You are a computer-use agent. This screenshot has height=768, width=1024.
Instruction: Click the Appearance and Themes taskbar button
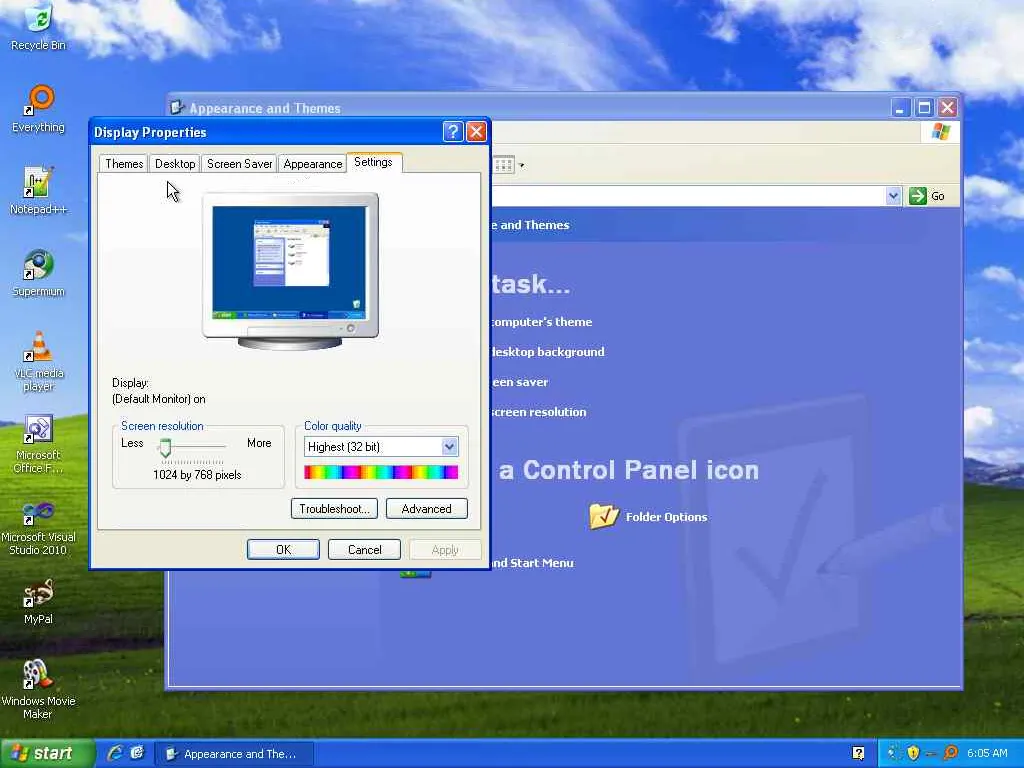234,754
